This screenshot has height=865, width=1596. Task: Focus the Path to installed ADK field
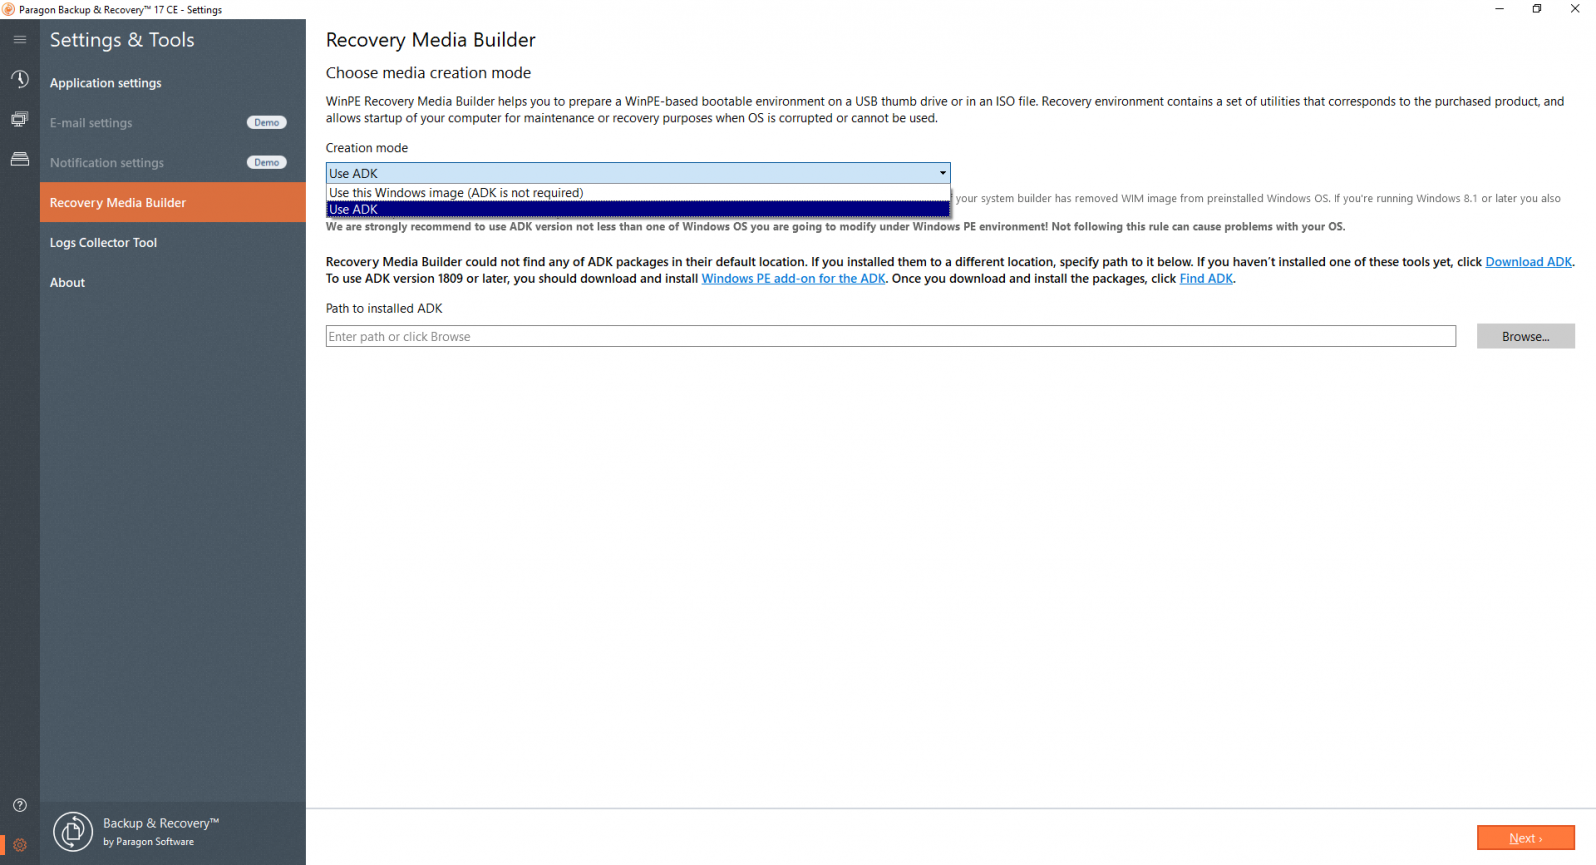point(891,336)
